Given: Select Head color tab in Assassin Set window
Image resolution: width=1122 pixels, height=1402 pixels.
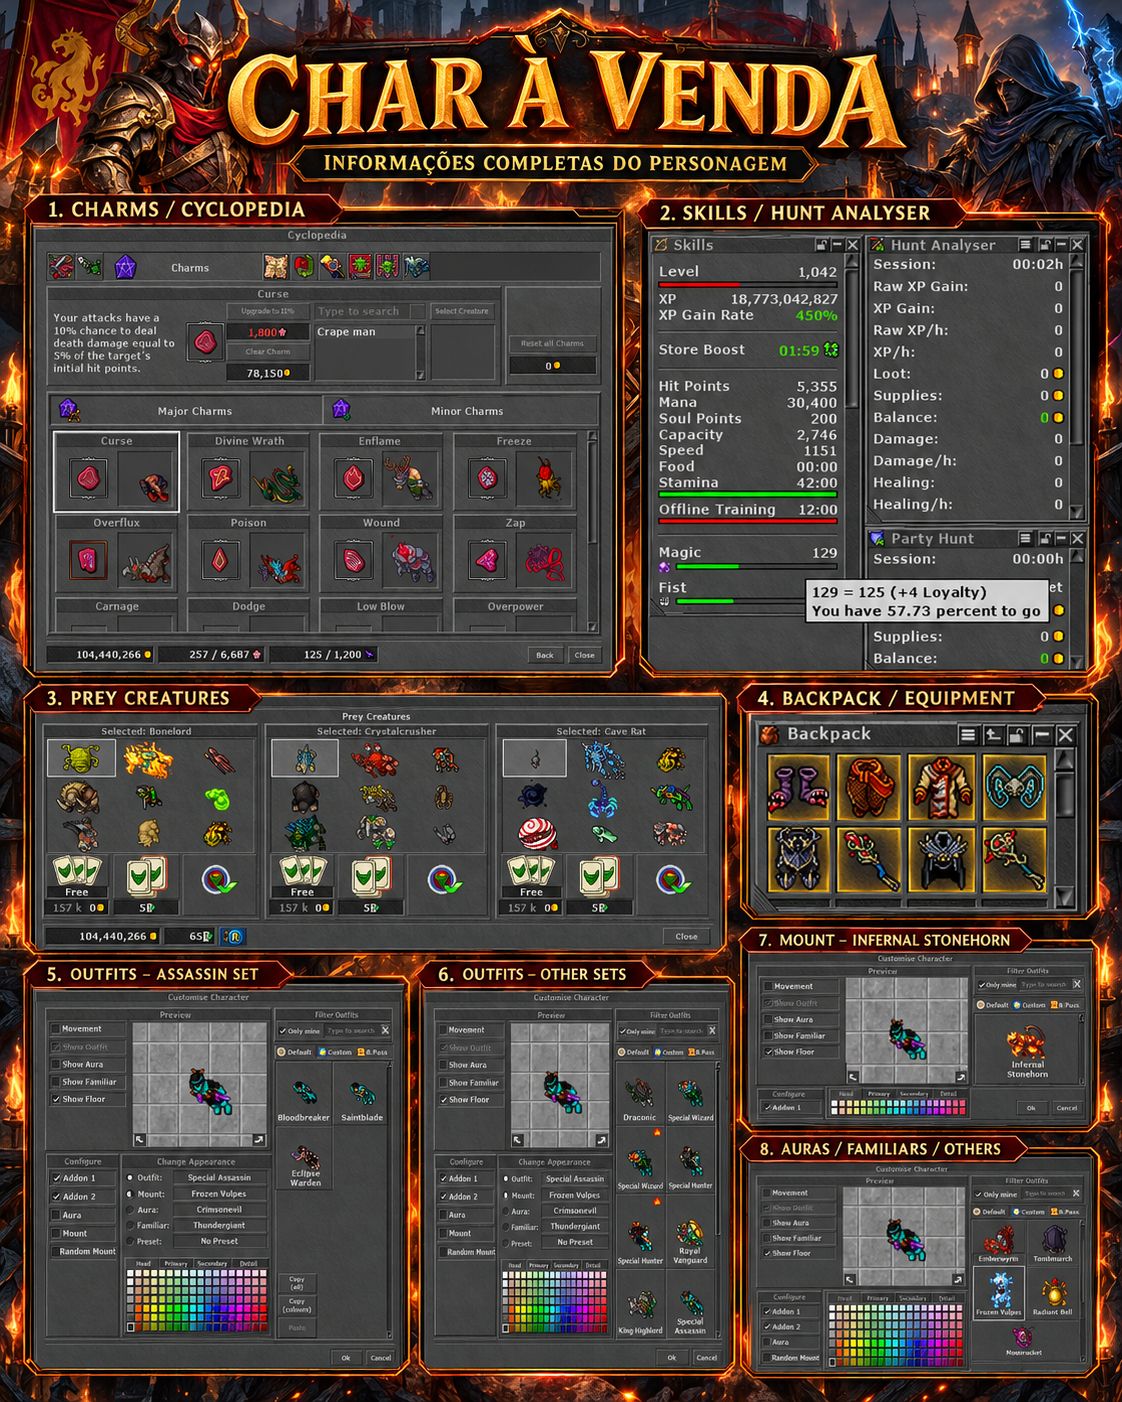Looking at the screenshot, I should tap(143, 1264).
